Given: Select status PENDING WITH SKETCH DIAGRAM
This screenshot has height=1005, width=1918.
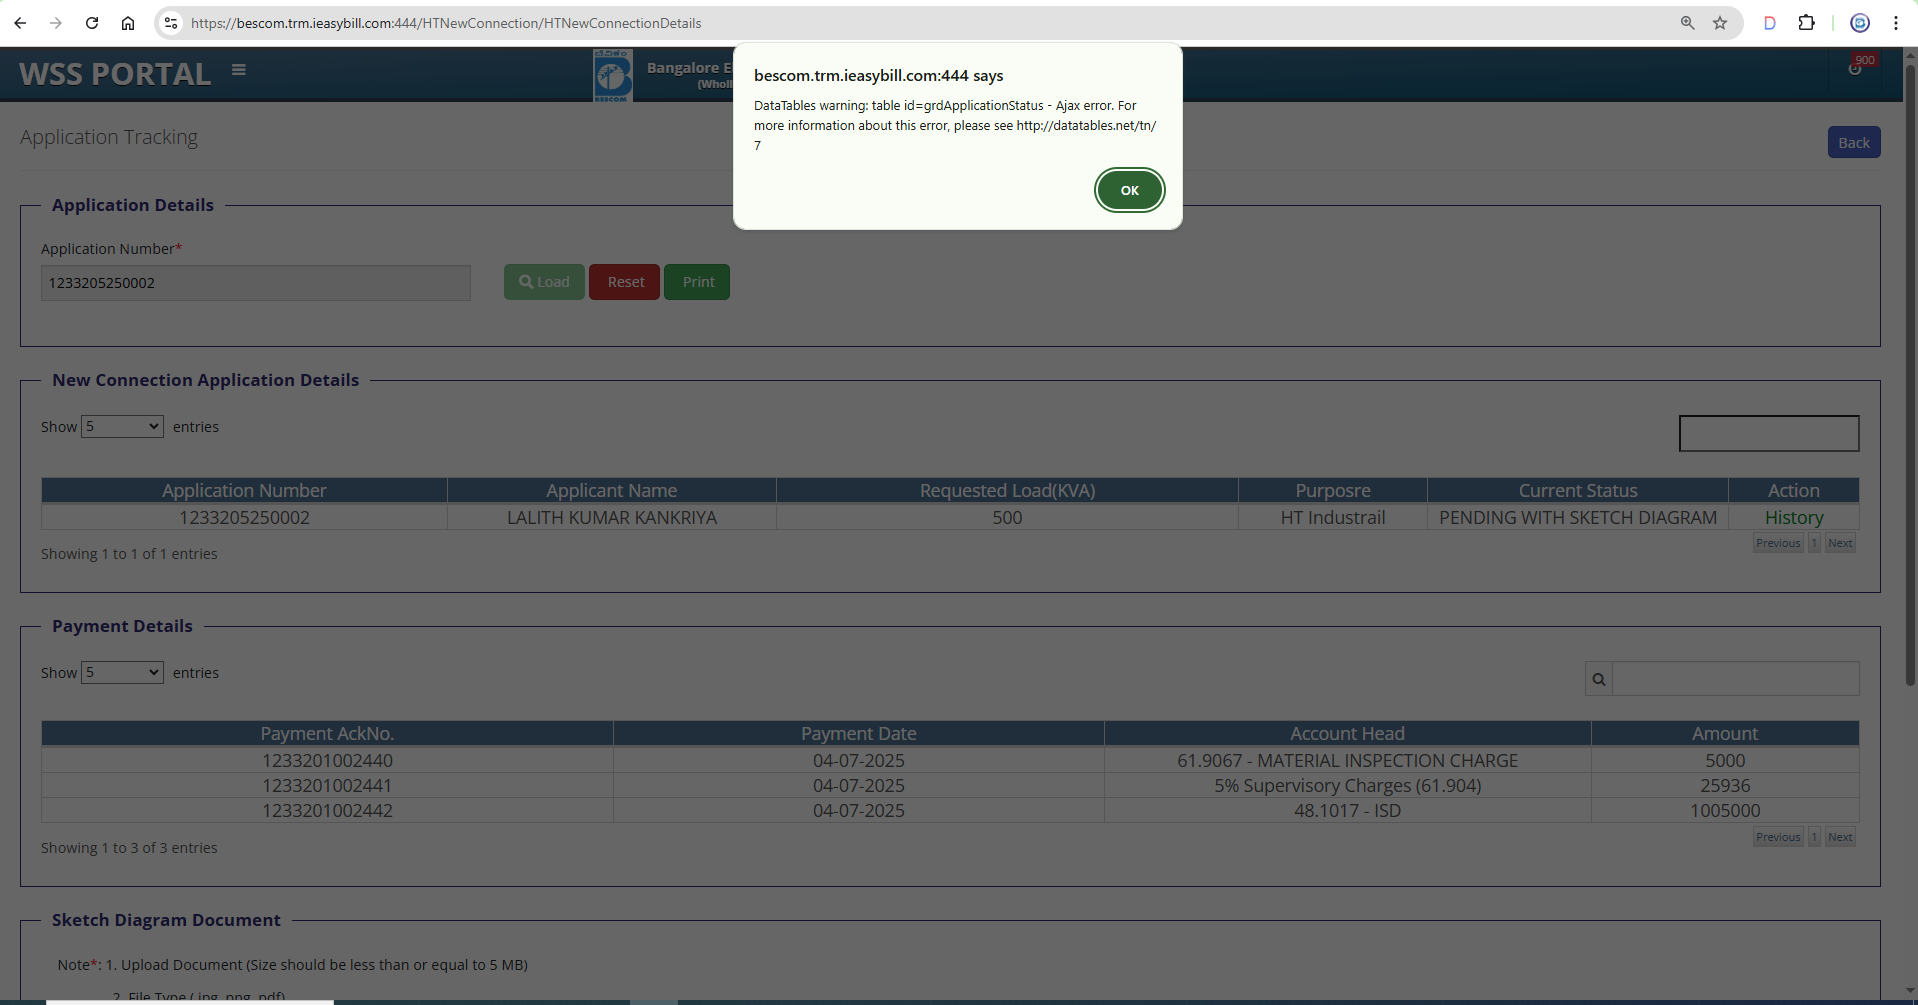Looking at the screenshot, I should click(1578, 518).
